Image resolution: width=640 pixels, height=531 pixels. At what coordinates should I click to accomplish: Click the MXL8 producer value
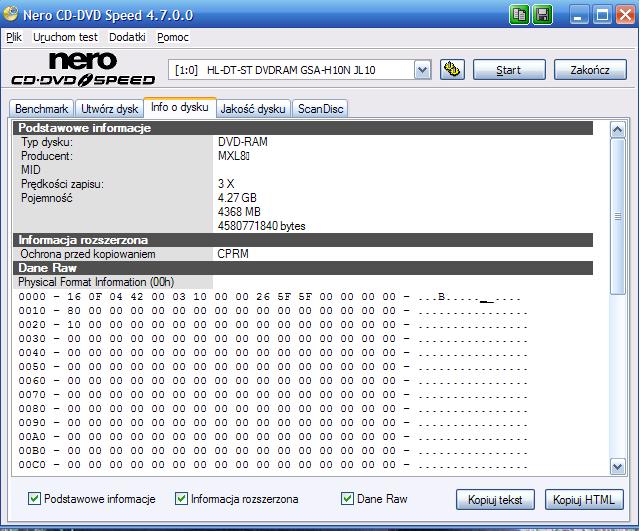(x=233, y=156)
